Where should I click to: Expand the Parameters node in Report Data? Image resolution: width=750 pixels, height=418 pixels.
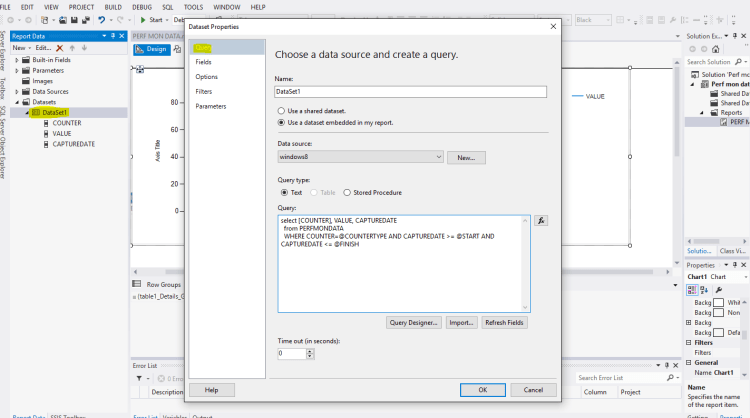pyautogui.click(x=16, y=70)
